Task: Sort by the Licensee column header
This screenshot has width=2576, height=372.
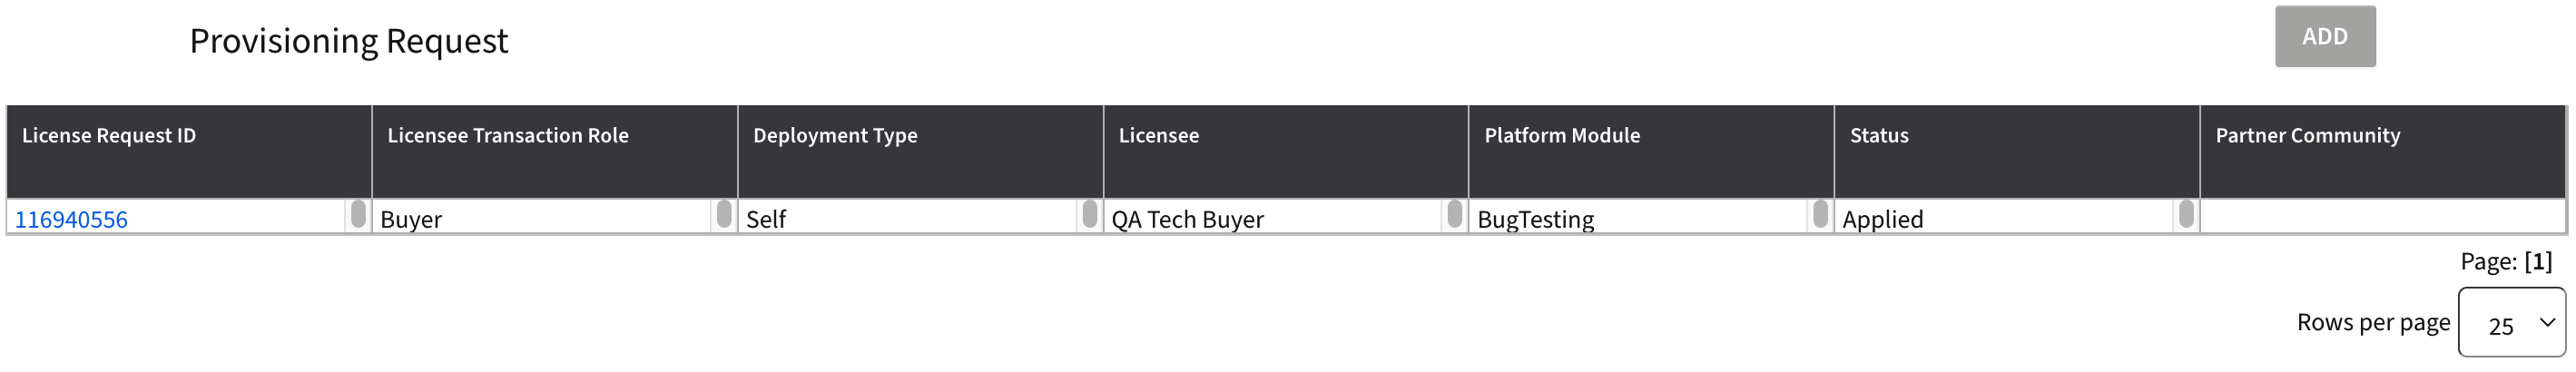Action: pyautogui.click(x=1158, y=136)
